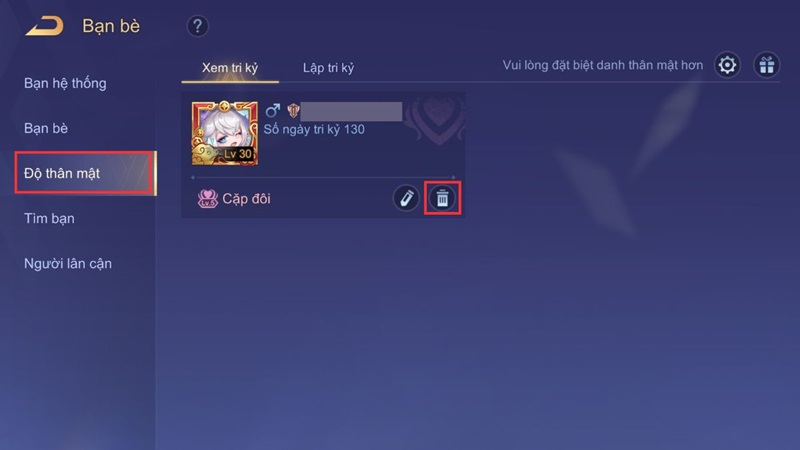Click the male gender symbol icon
The image size is (800, 450).
click(x=272, y=110)
